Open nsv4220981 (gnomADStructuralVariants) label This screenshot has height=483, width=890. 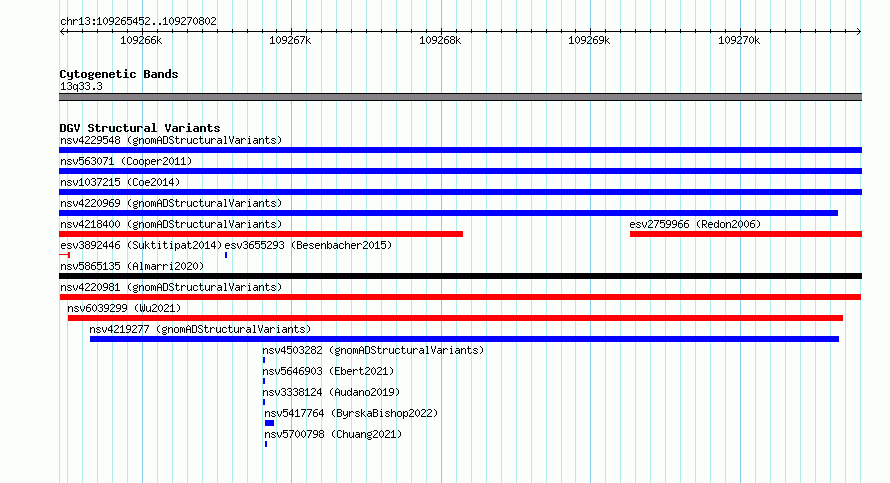point(171,287)
